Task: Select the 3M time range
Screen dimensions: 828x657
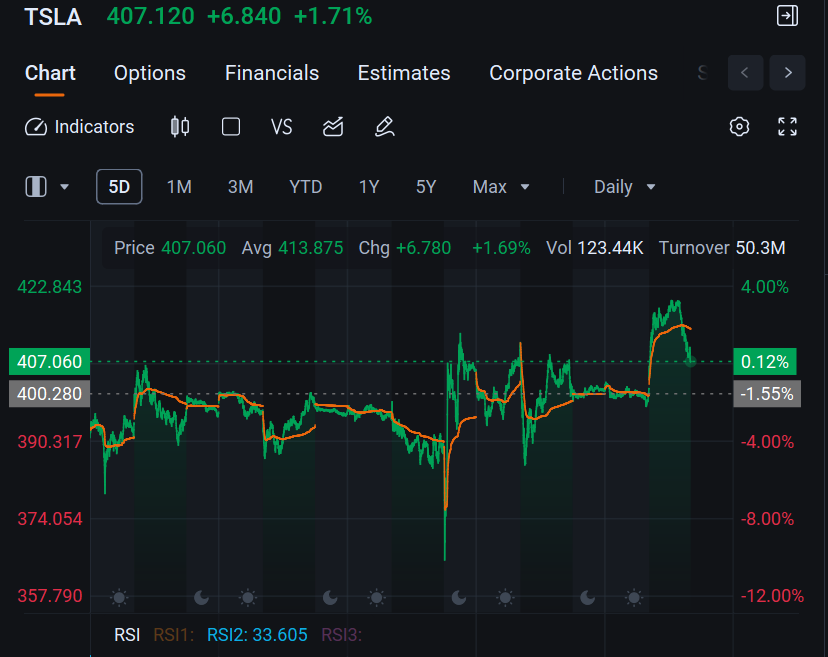Action: pos(240,187)
